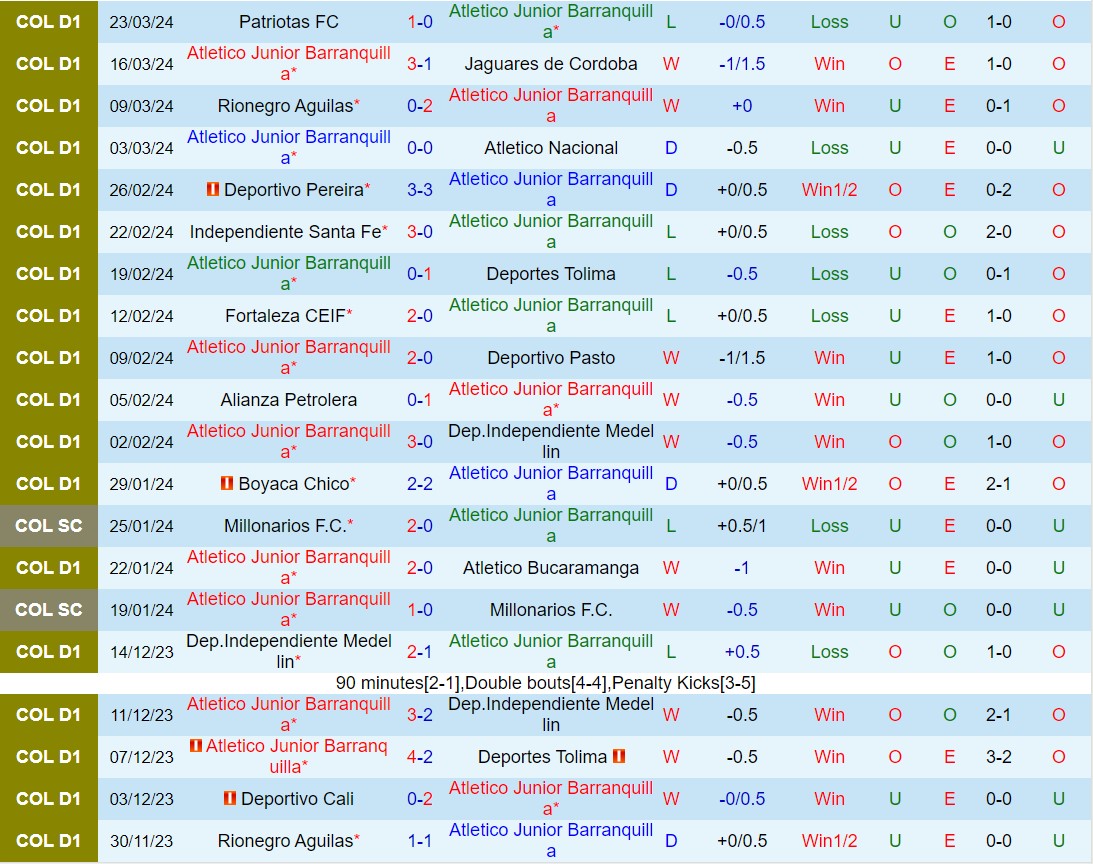The image size is (1093, 864).
Task: Open Millonarios F.C. link in the 19/01/24 row
Action: pyautogui.click(x=551, y=609)
